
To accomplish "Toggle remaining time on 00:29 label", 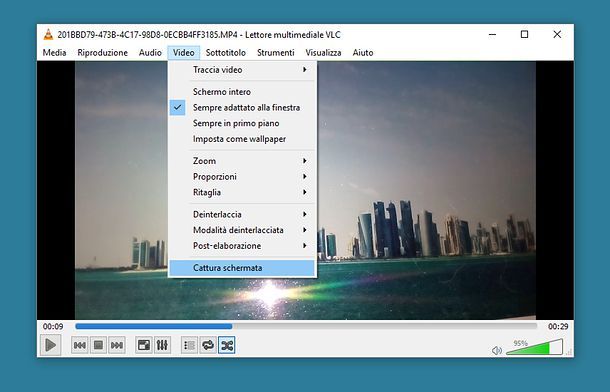I will 558,326.
